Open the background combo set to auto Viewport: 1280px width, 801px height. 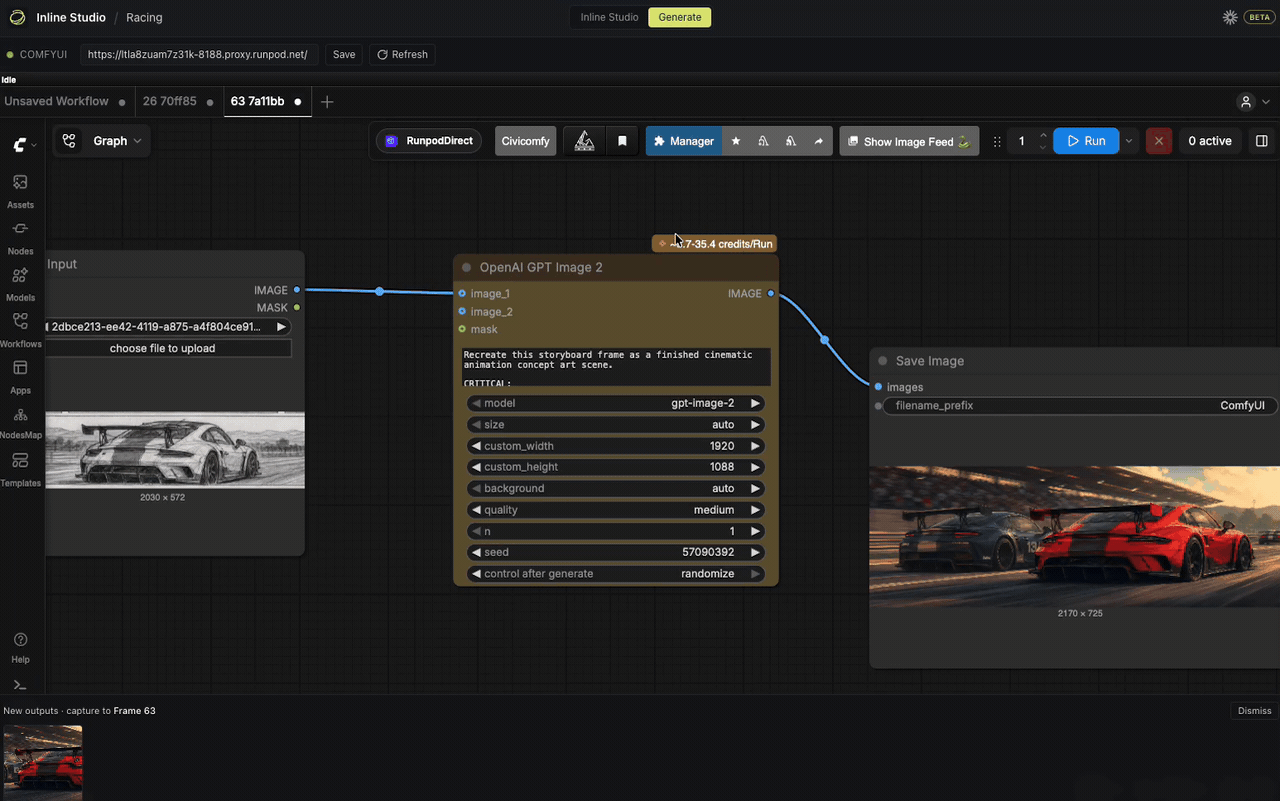[616, 489]
